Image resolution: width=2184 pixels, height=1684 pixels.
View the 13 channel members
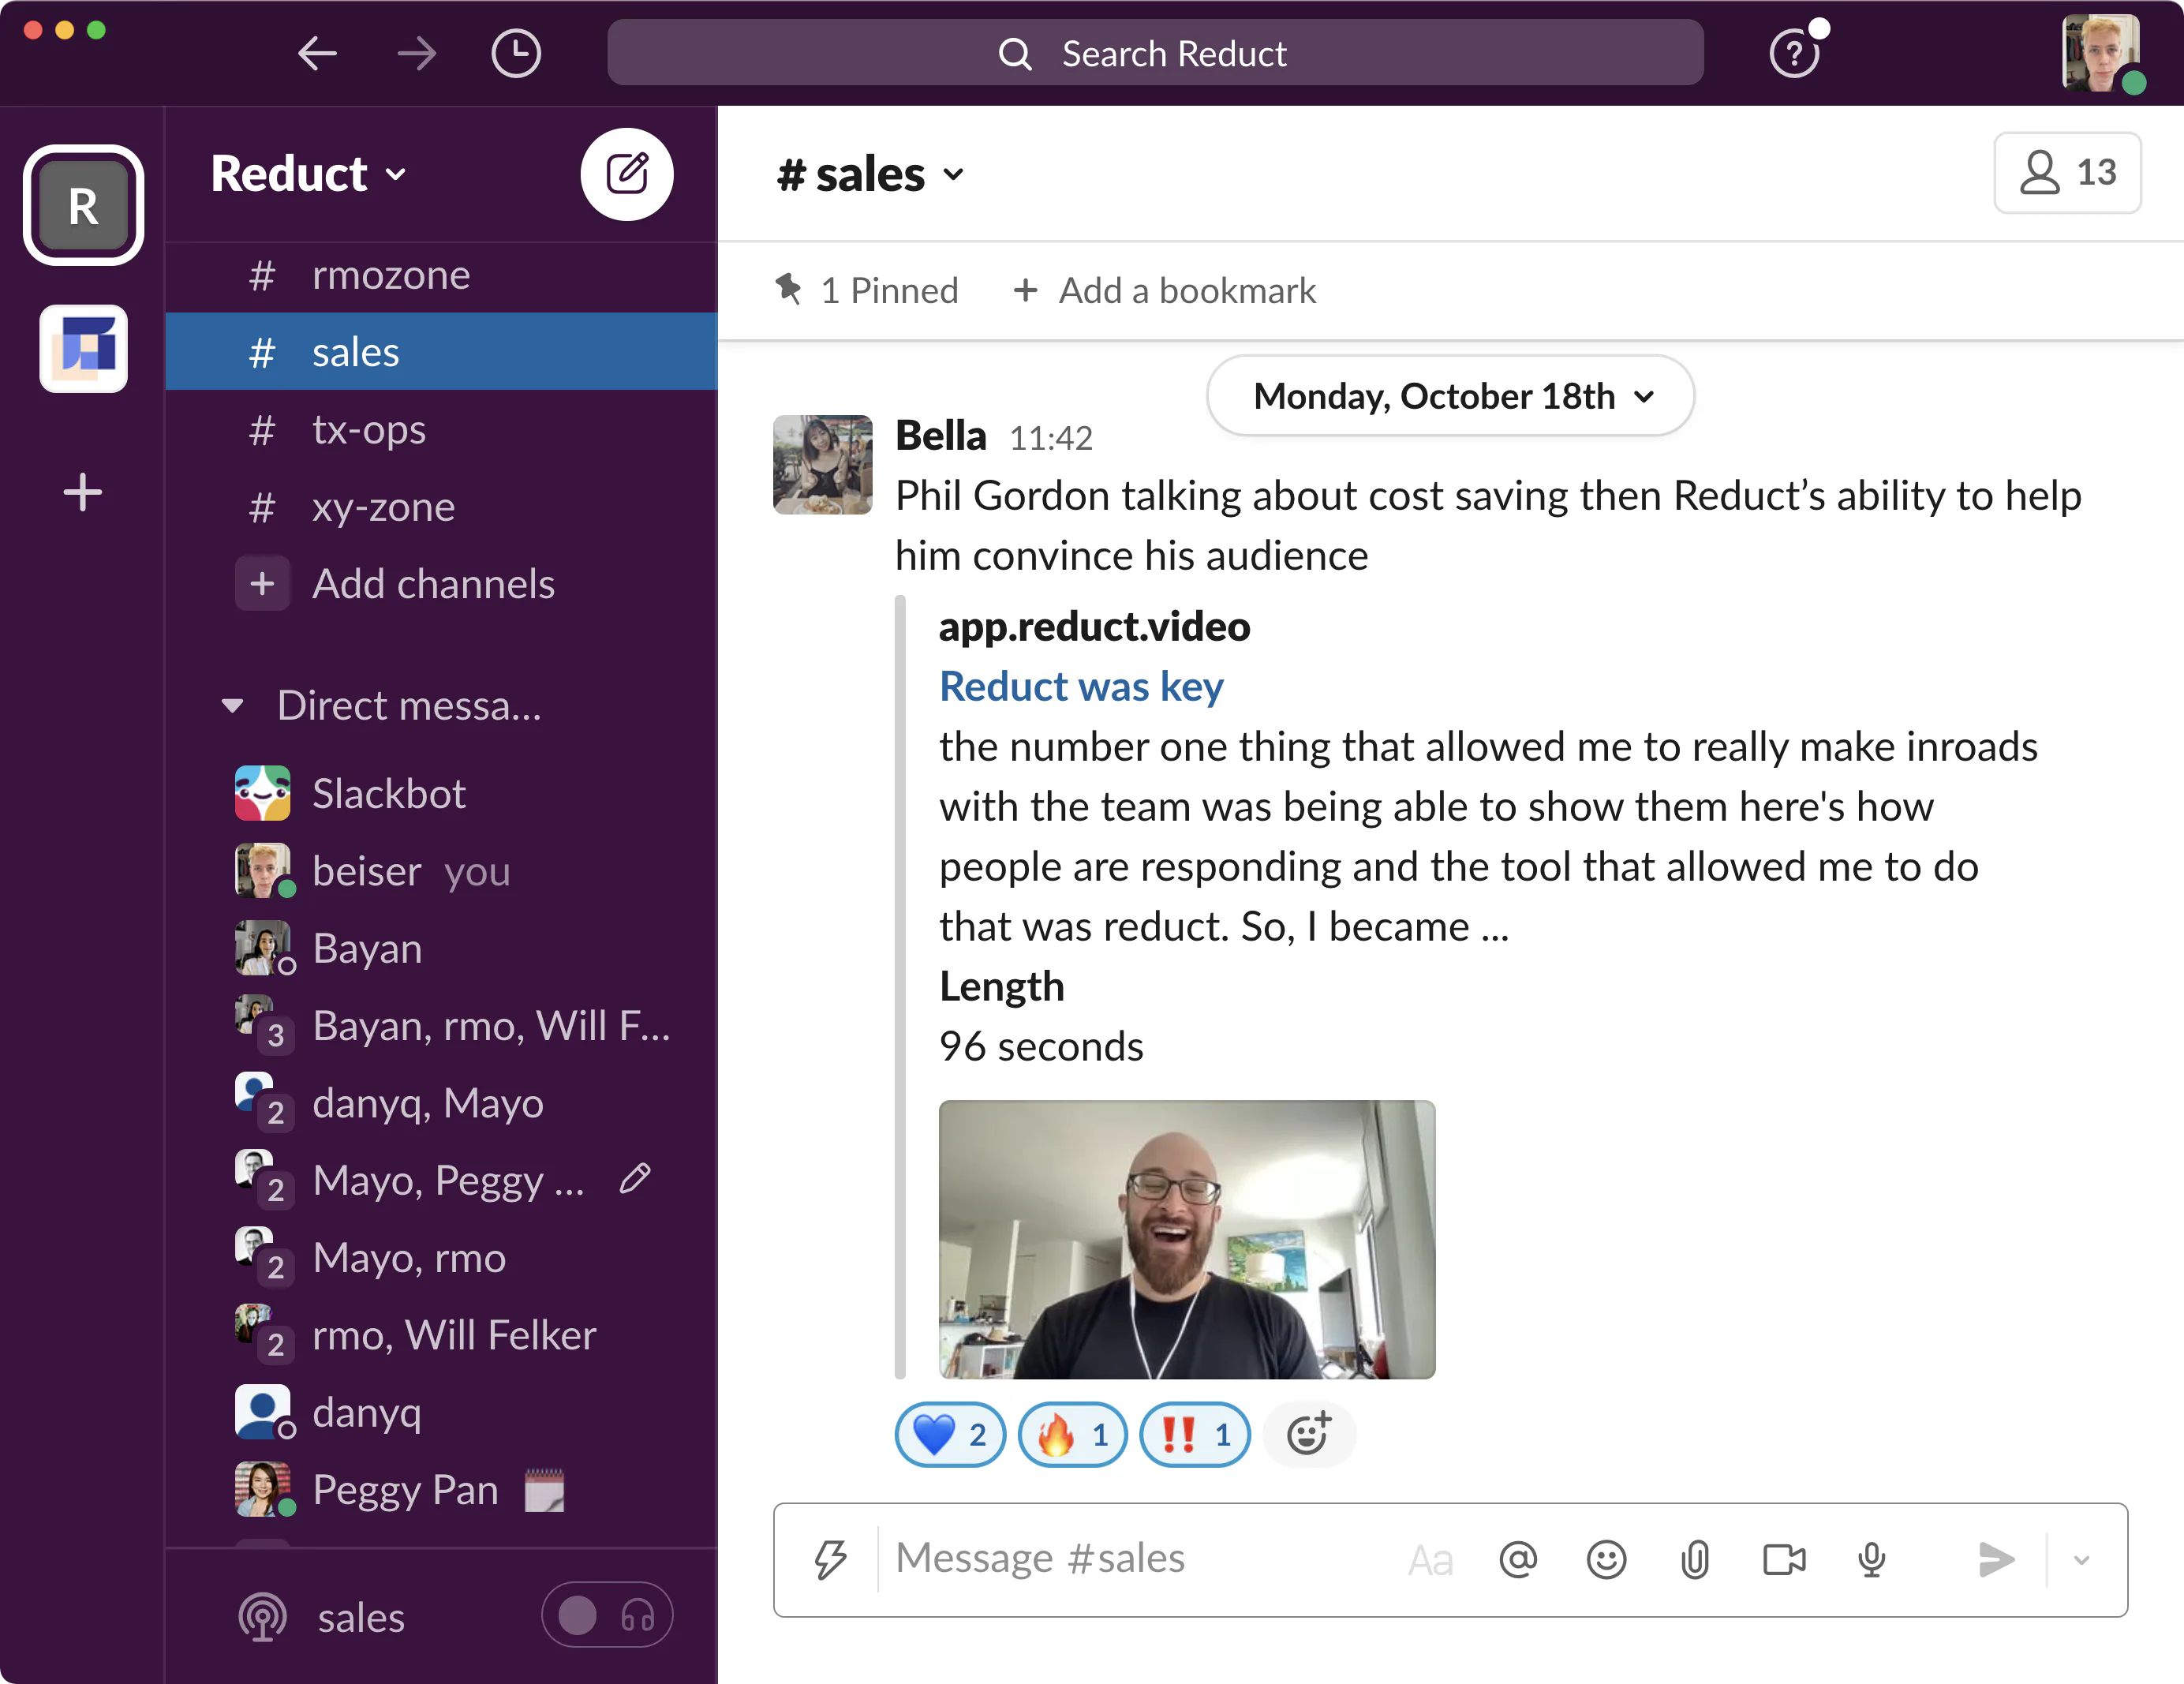(x=2067, y=172)
